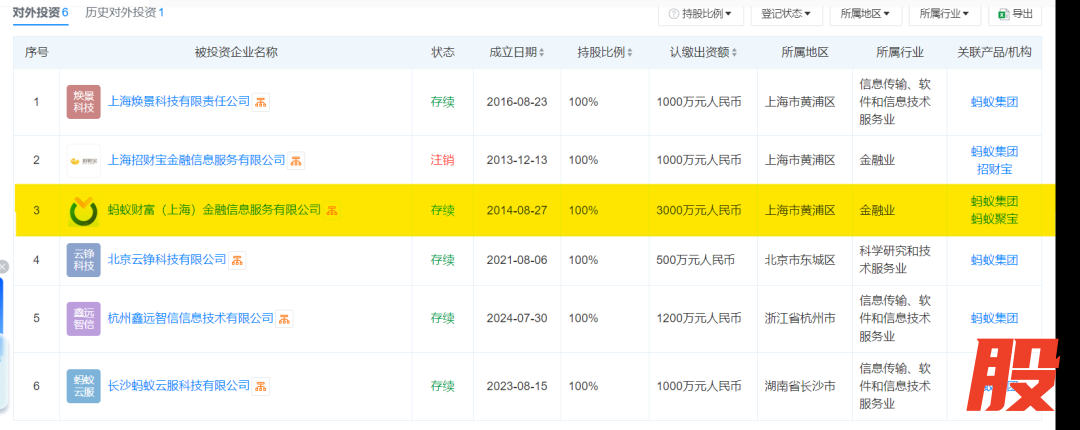Export table with 导出 button
Screen dimensions: 1080x430
[x=1015, y=14]
